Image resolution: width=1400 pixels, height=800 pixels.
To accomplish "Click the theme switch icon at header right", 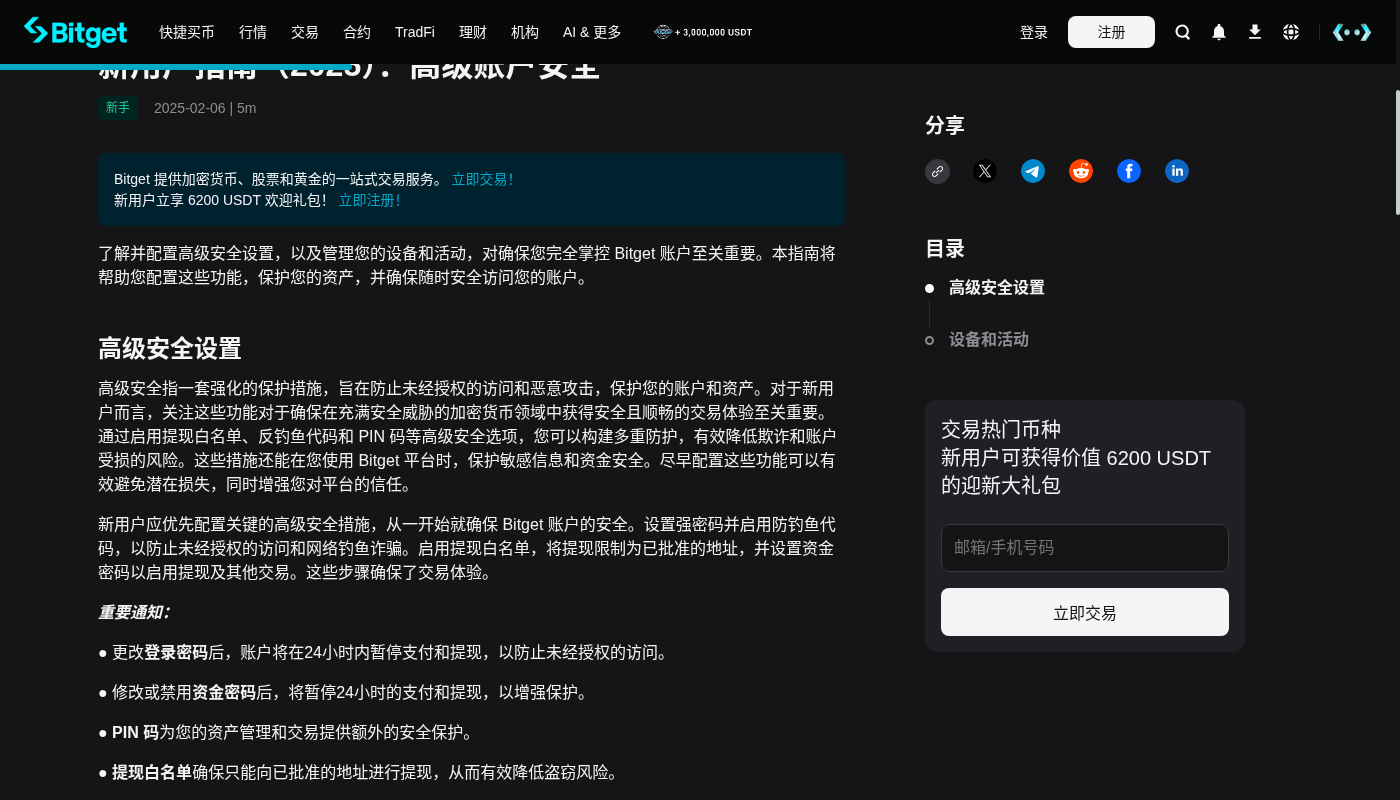I will [1352, 32].
